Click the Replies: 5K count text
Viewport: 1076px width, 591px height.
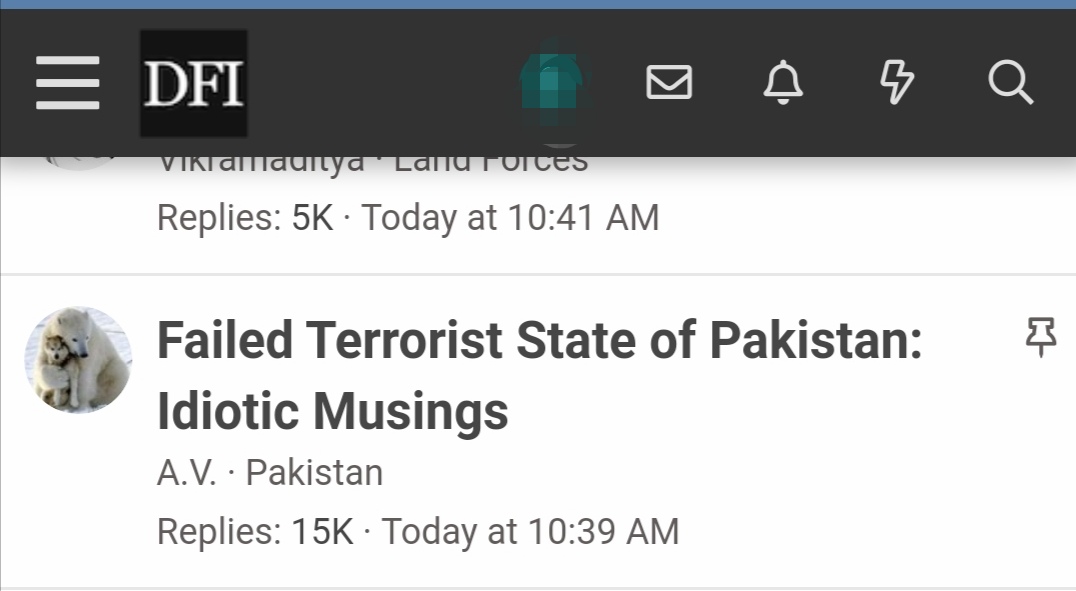(x=245, y=218)
